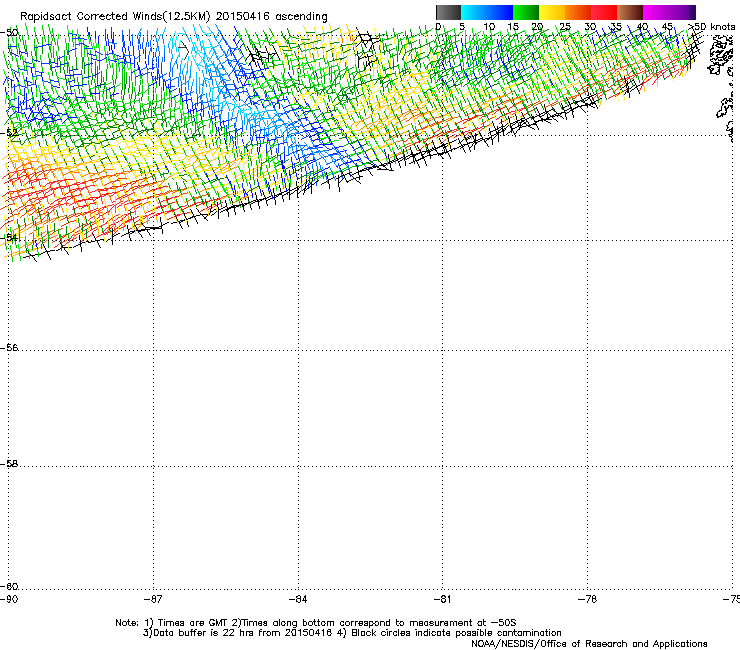Click the -84 longitude axis label
Screen dimensions: 740x650
[x=298, y=599]
